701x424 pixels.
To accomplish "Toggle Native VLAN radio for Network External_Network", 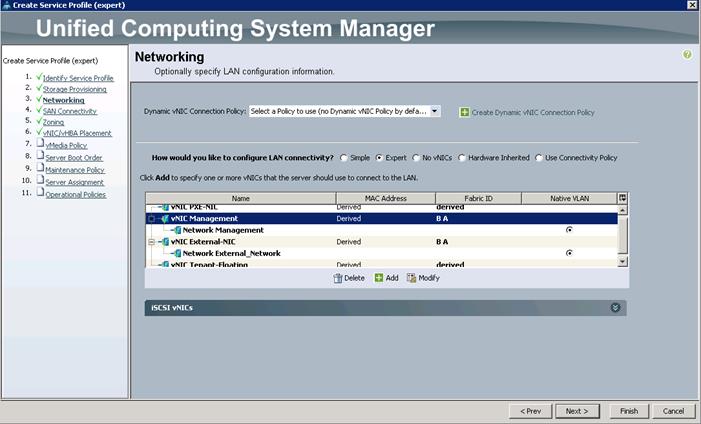I will click(x=569, y=253).
